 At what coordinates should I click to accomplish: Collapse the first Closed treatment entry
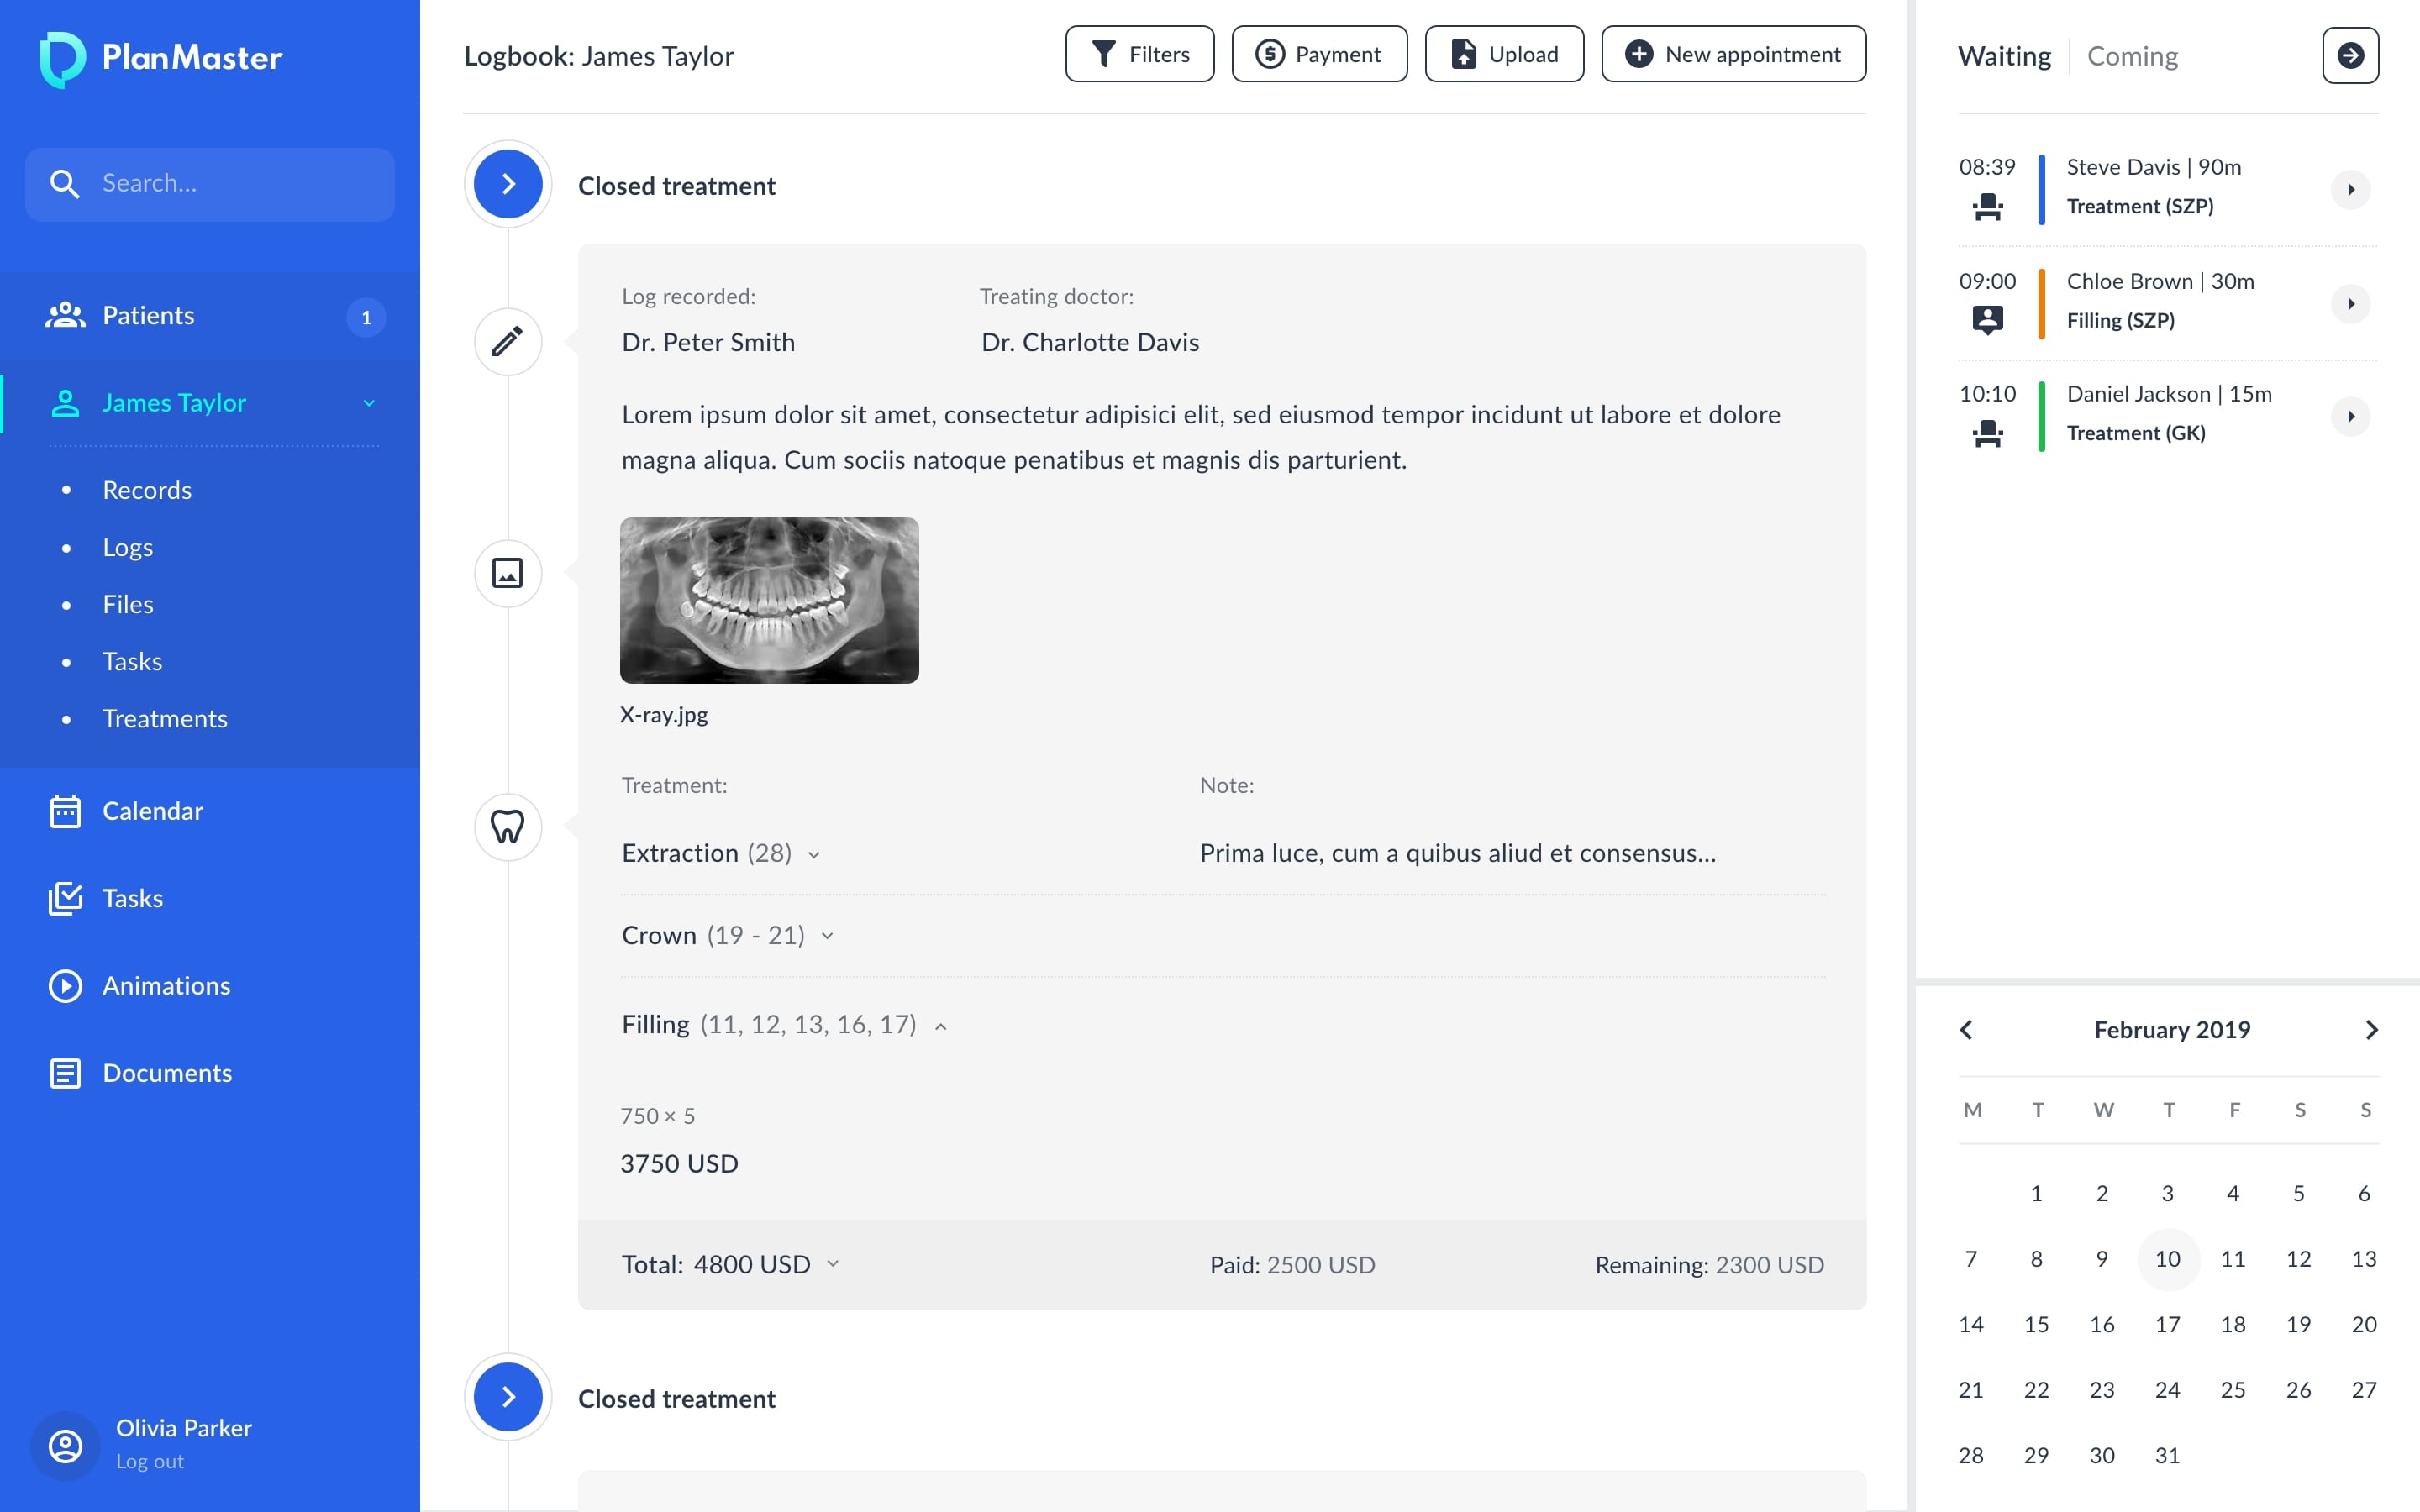pos(508,185)
